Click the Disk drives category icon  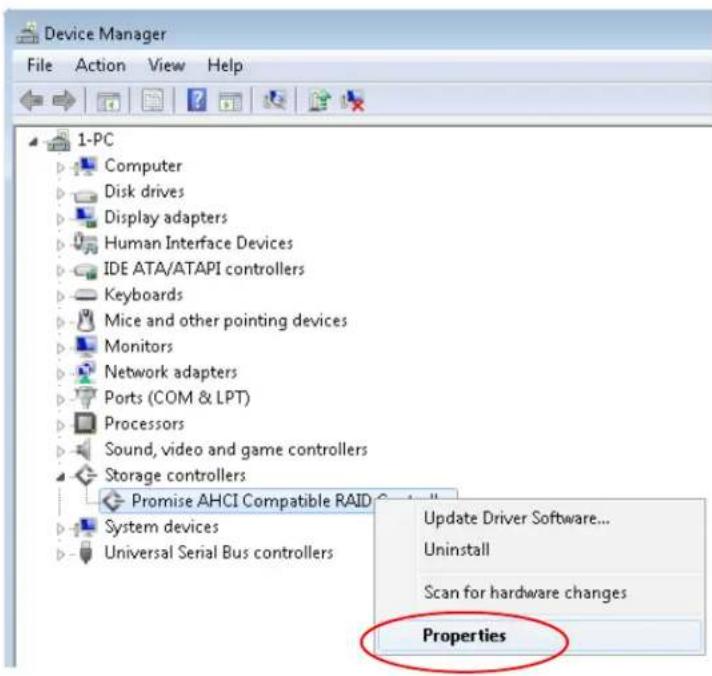click(x=85, y=195)
